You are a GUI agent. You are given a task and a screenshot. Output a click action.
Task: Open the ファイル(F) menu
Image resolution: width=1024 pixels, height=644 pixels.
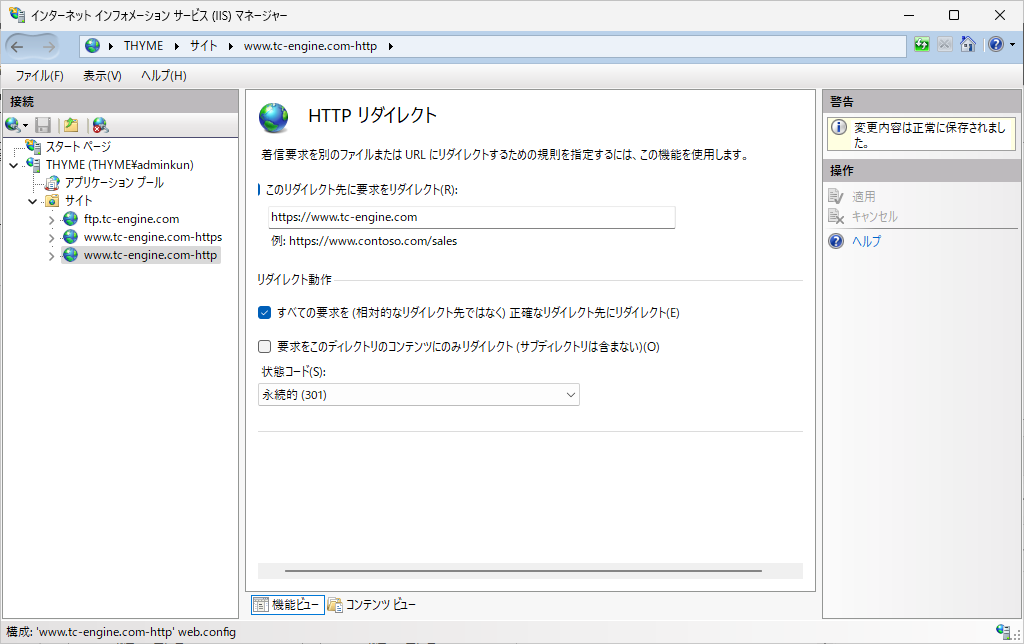pyautogui.click(x=39, y=76)
